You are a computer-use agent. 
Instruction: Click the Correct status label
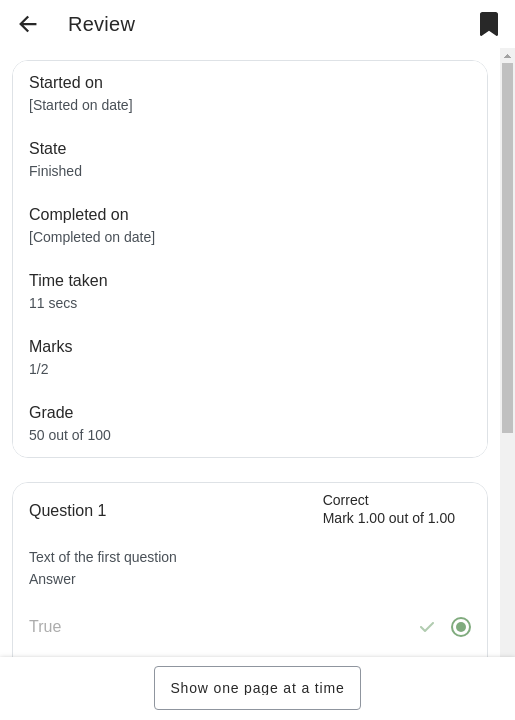pos(346,500)
